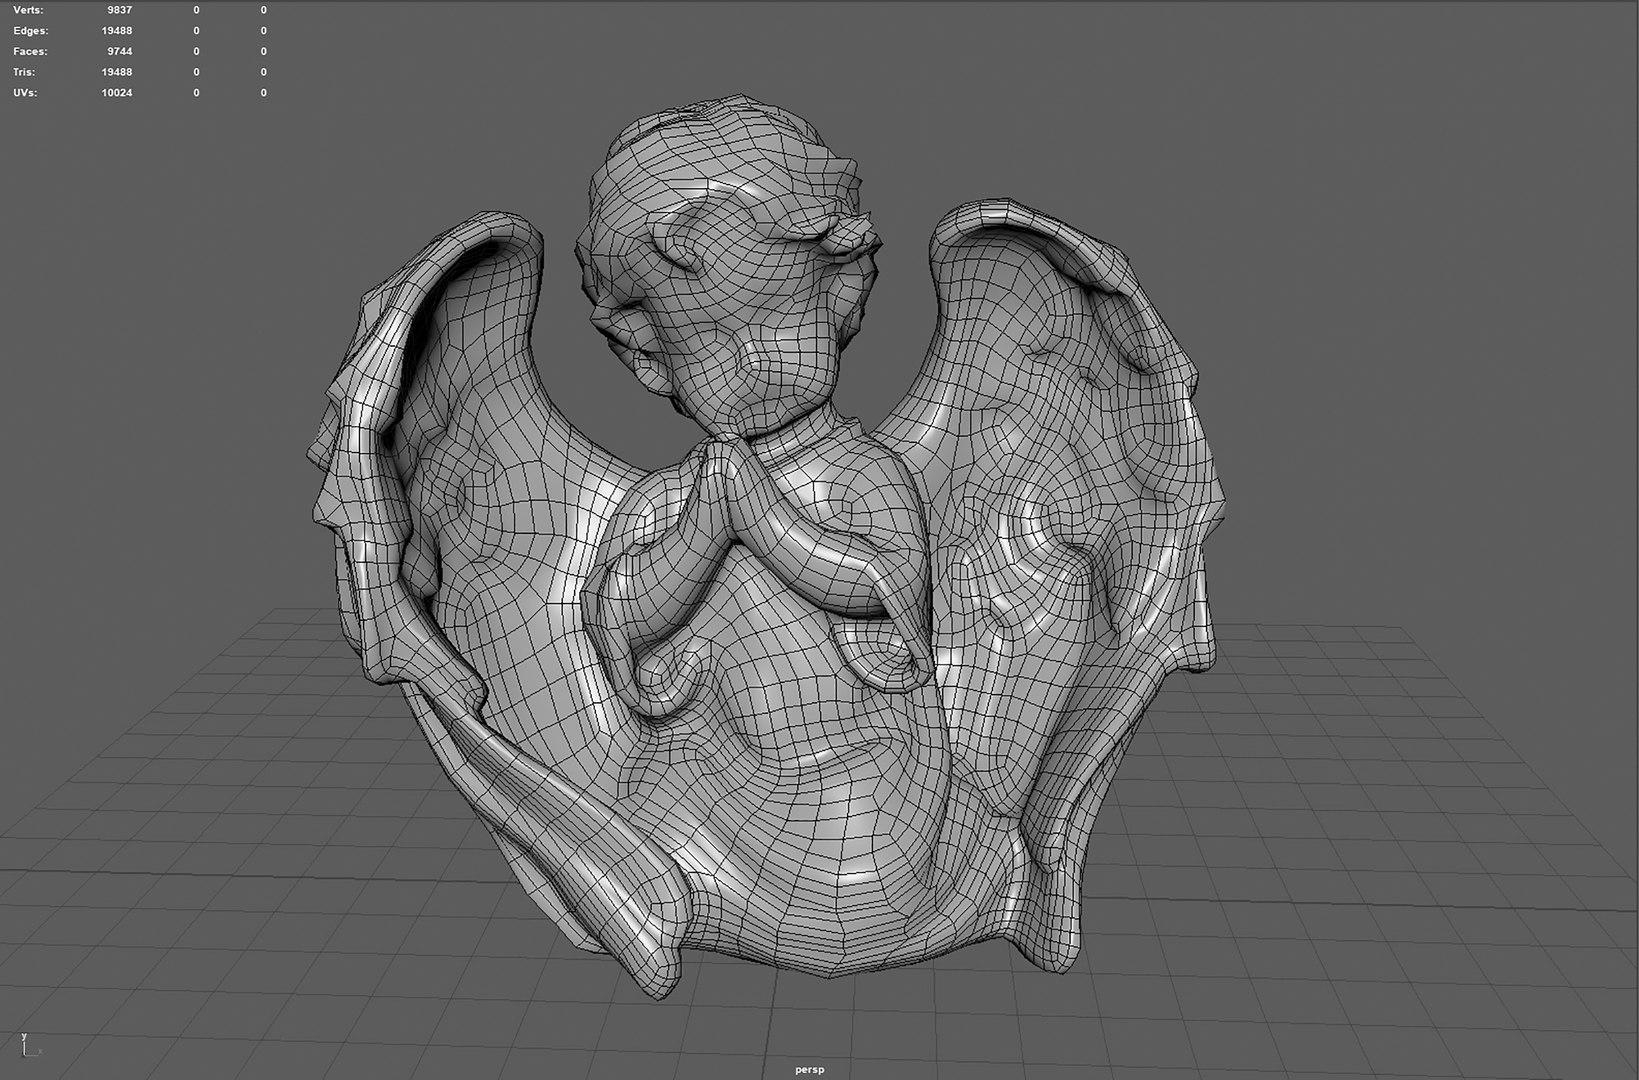Viewport: 1639px width, 1080px height.
Task: Click the Edges count value 19488
Action: click(117, 31)
